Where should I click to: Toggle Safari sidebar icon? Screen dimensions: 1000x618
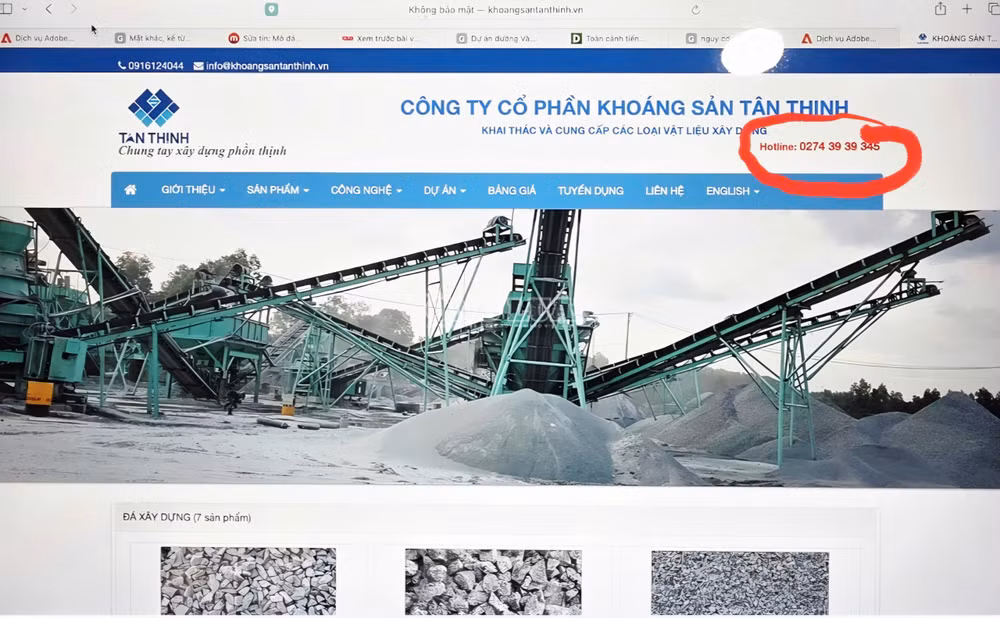pyautogui.click(x=6, y=9)
